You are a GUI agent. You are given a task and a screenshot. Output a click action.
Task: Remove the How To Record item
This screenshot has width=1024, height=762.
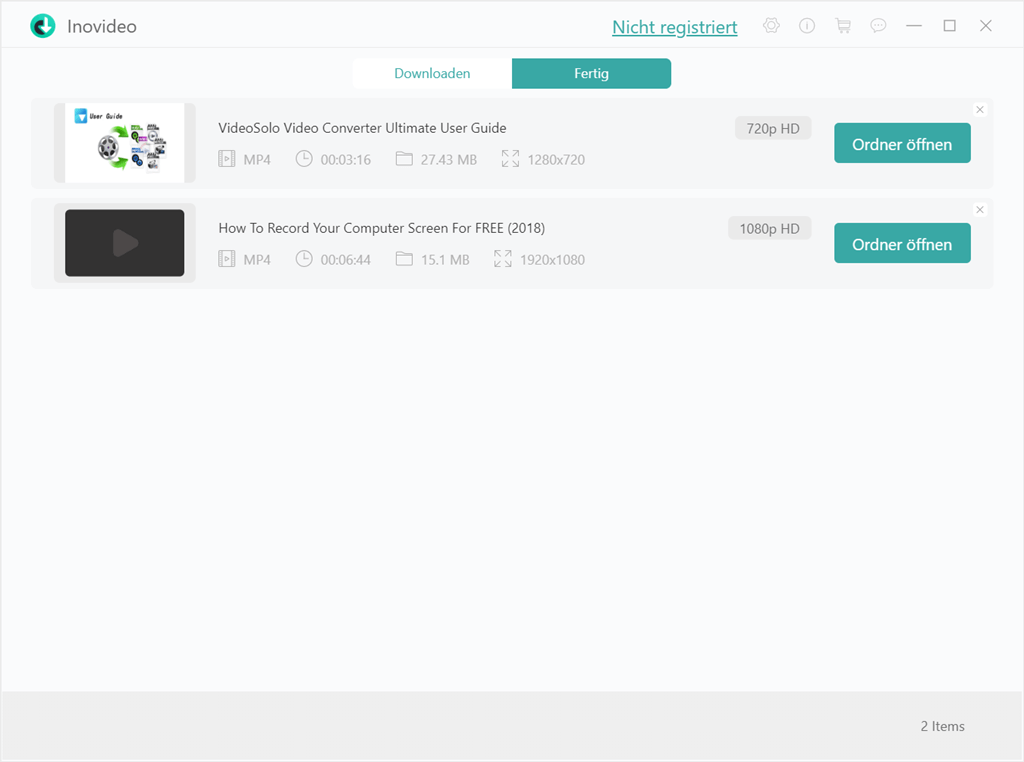click(x=980, y=210)
